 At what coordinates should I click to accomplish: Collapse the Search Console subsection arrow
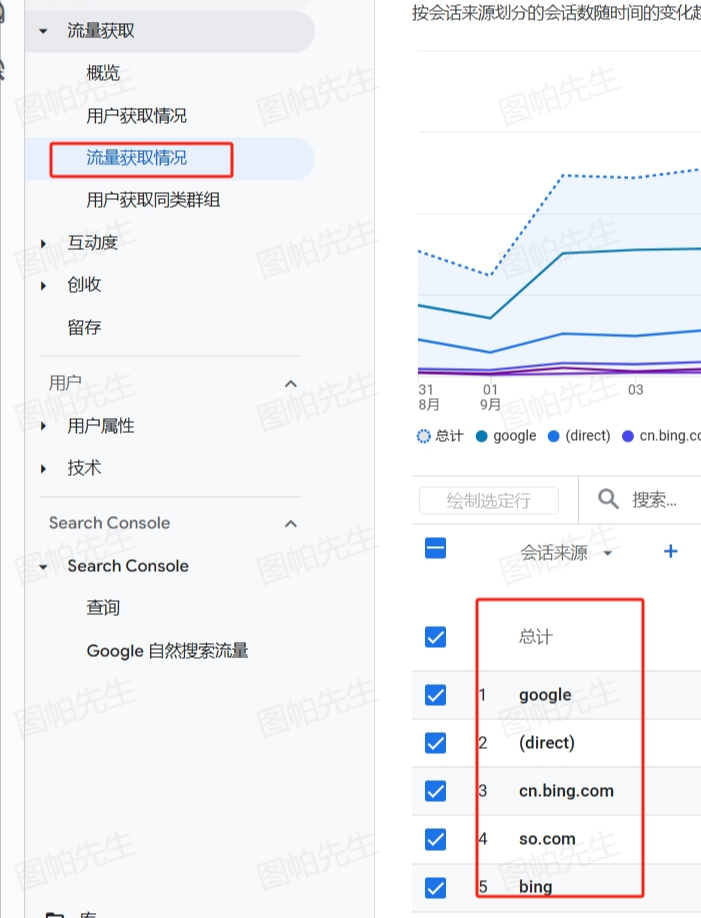43,567
